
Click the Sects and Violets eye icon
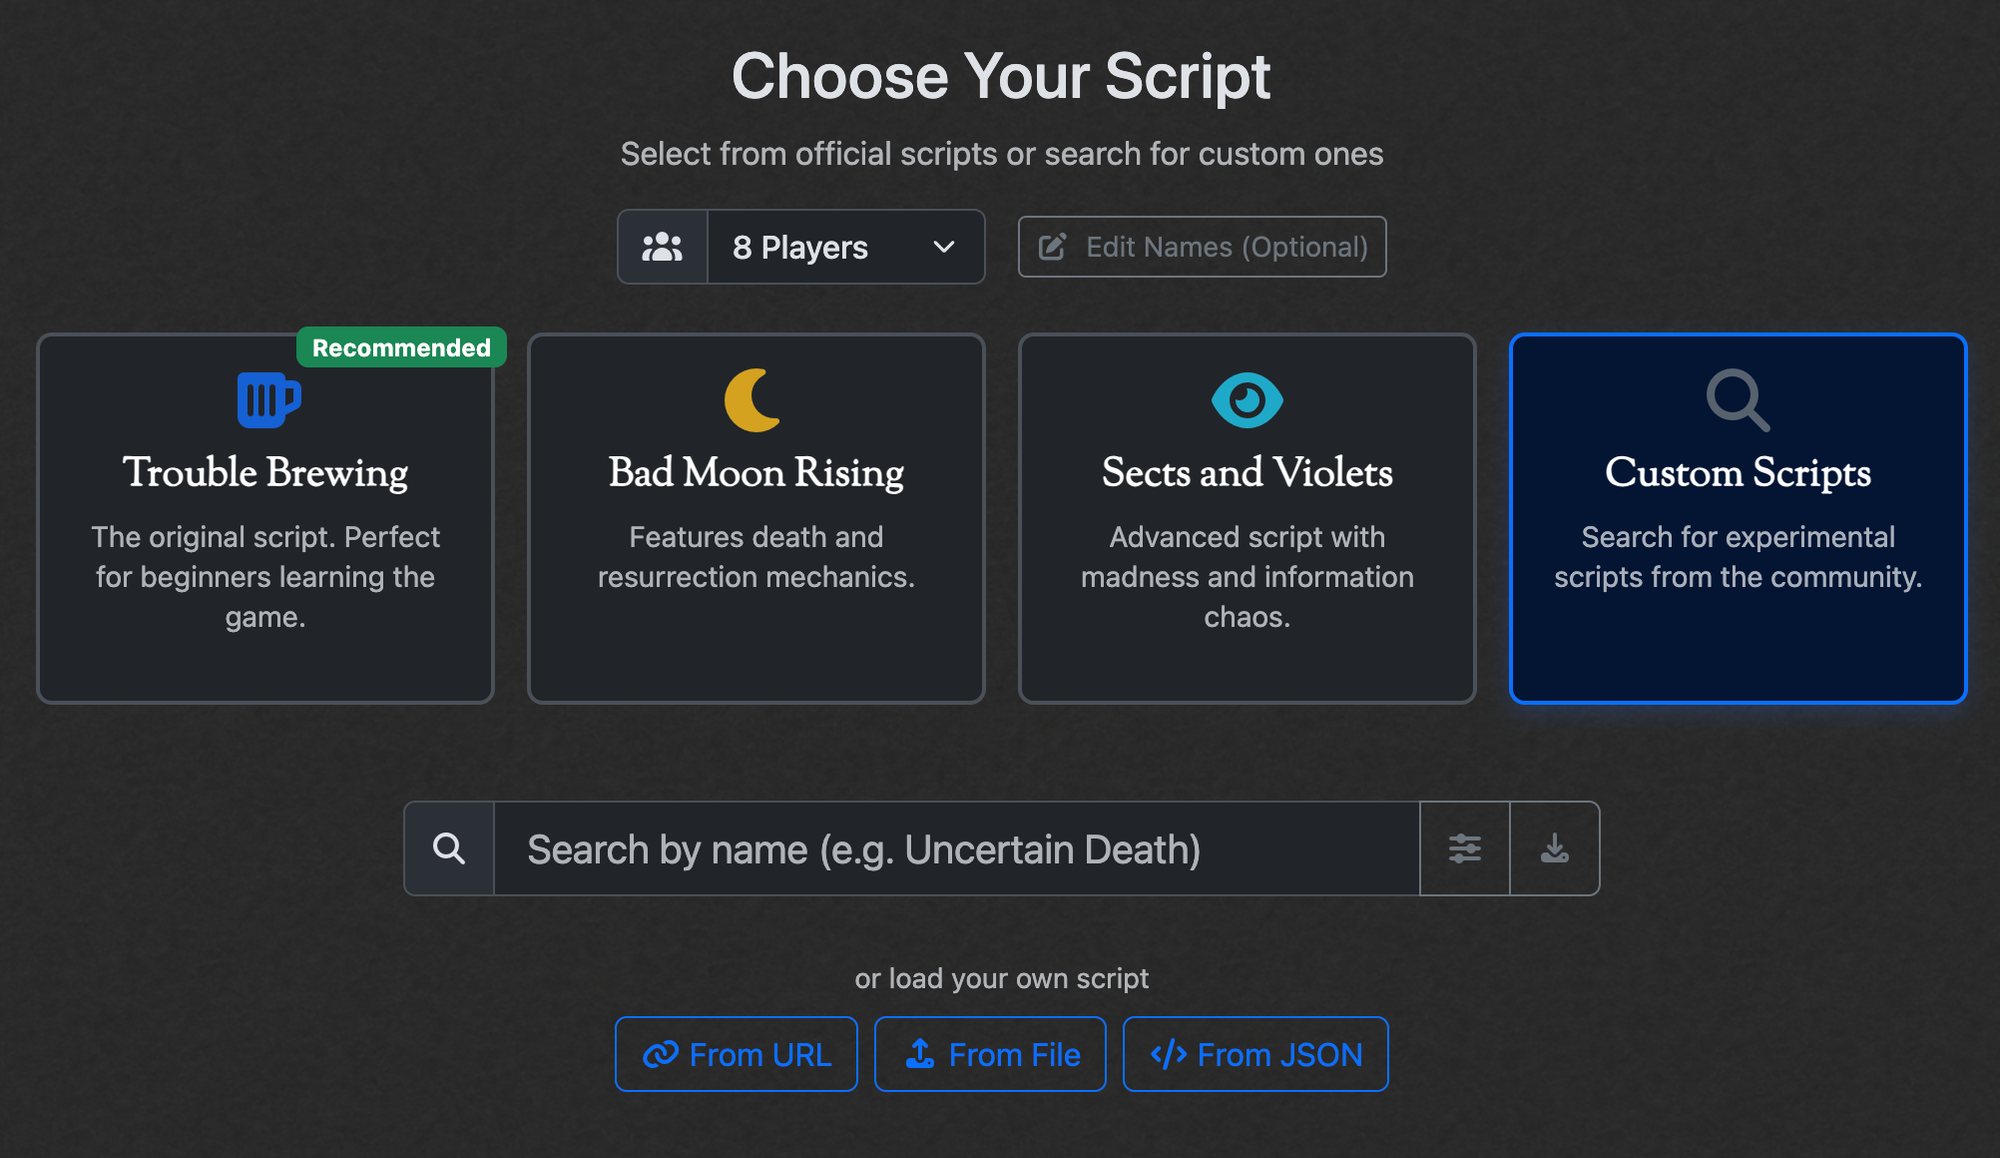coord(1247,399)
